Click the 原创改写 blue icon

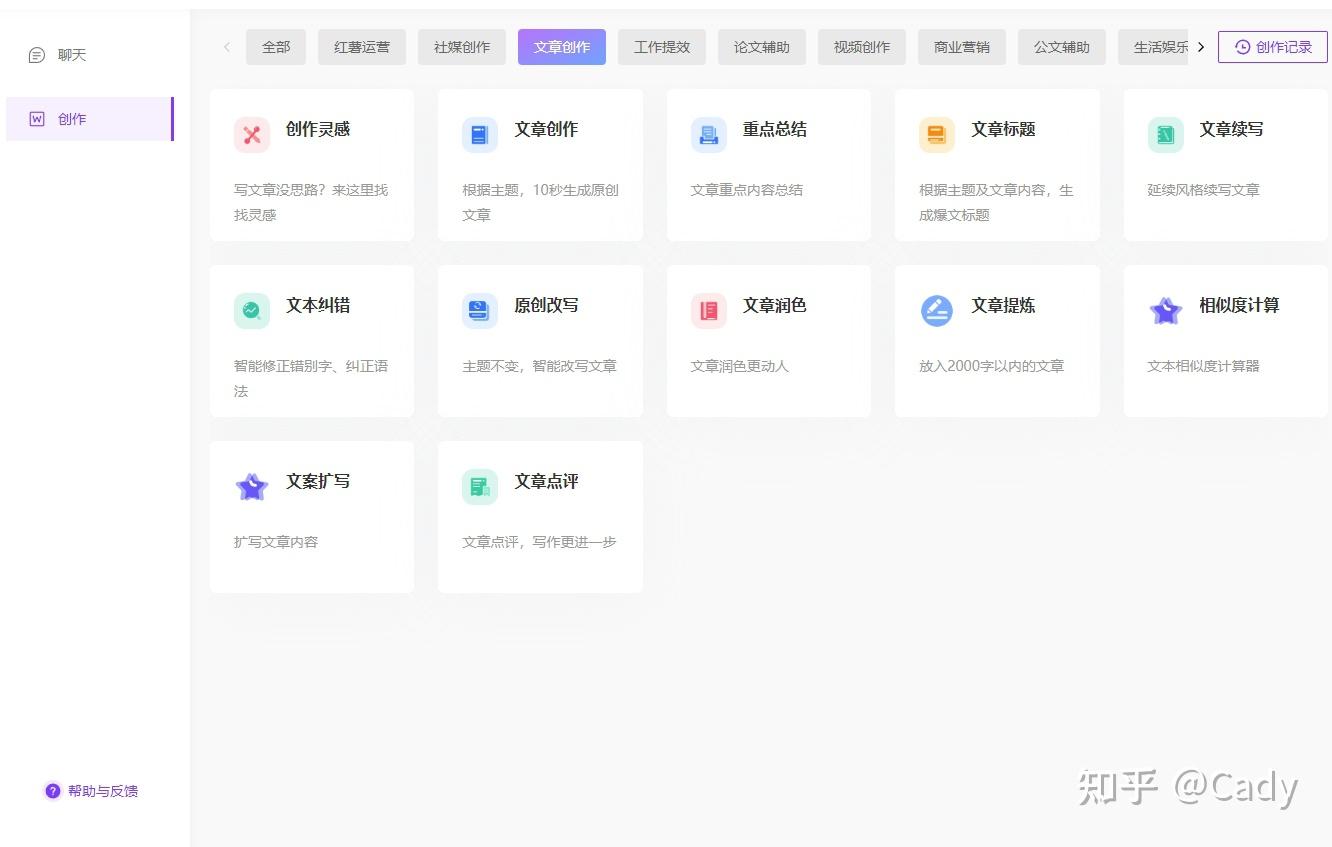[480, 311]
